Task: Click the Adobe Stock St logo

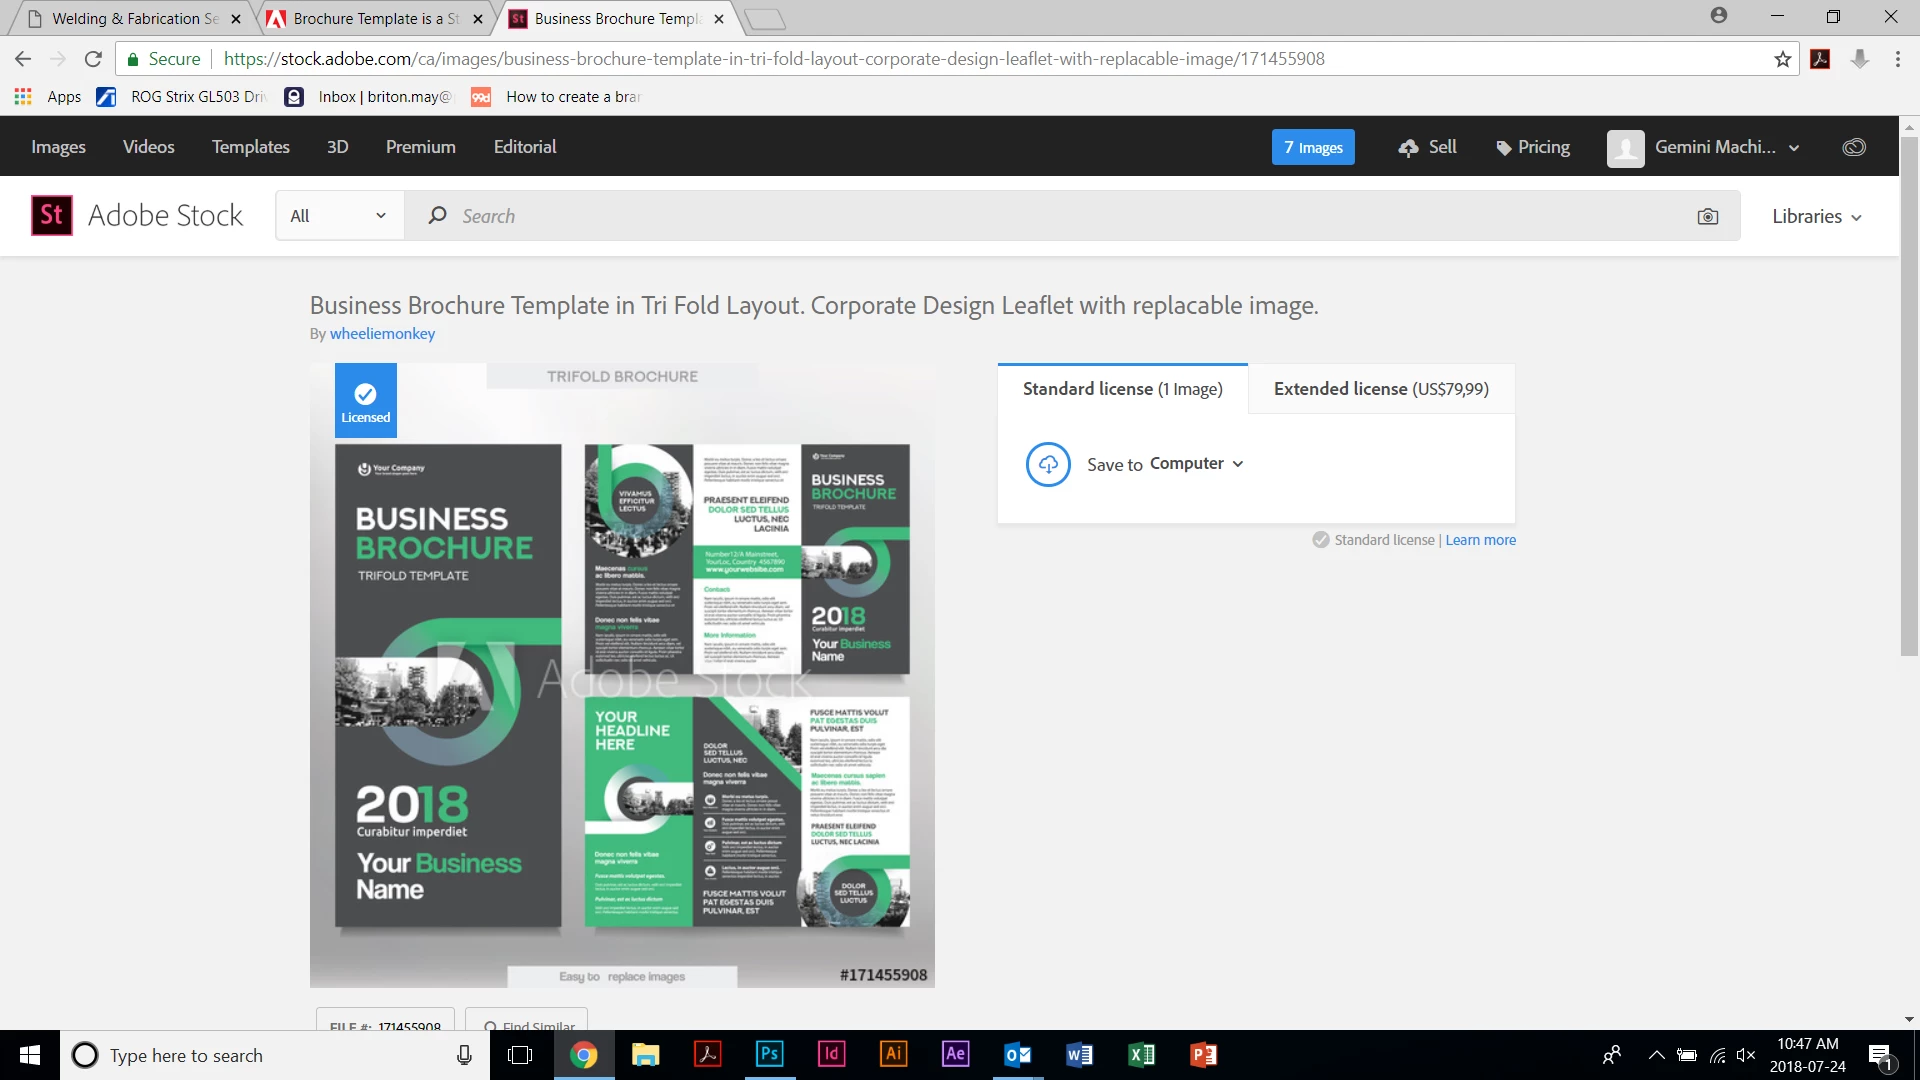Action: point(52,215)
